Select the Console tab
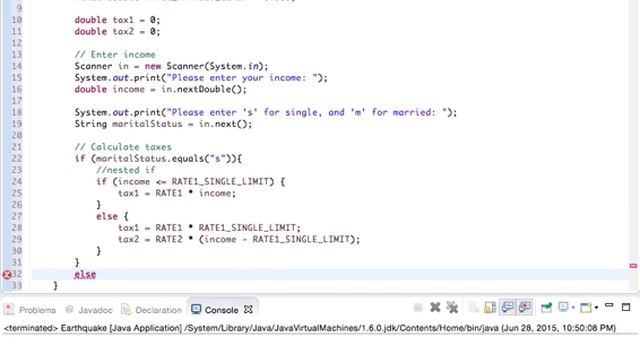This screenshot has height=360, width=640. pos(215,310)
